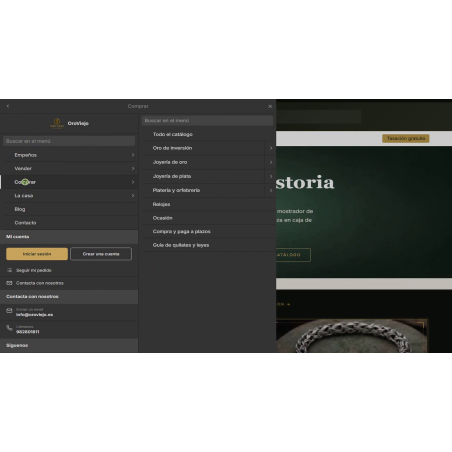Open Joyería de oro category
The height and width of the screenshot is (452, 452).
coord(170,162)
